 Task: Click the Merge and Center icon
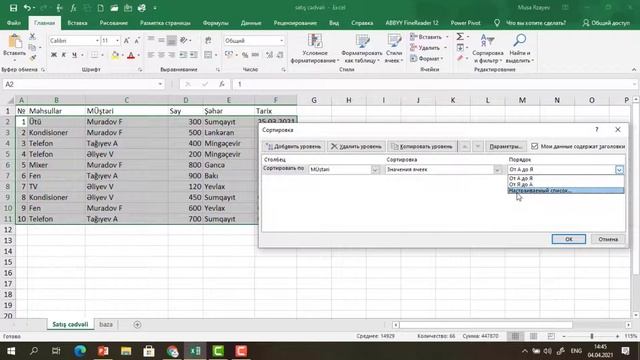pyautogui.click(x=208, y=55)
